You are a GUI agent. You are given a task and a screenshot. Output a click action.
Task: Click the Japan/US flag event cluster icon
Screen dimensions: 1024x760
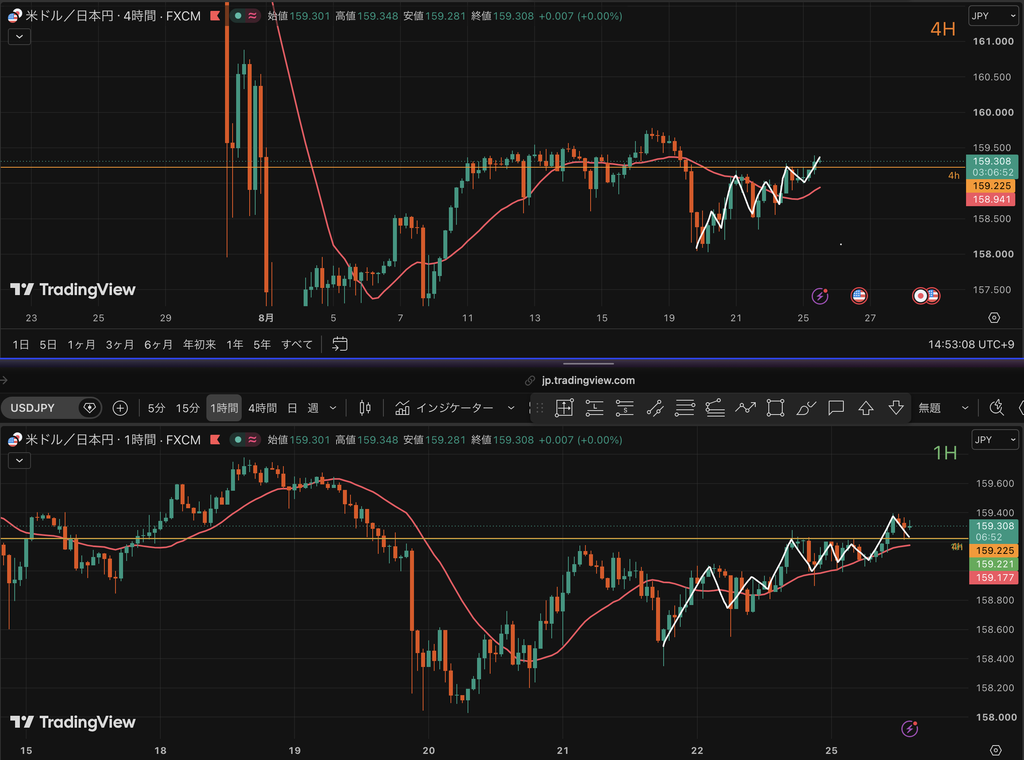[926, 296]
